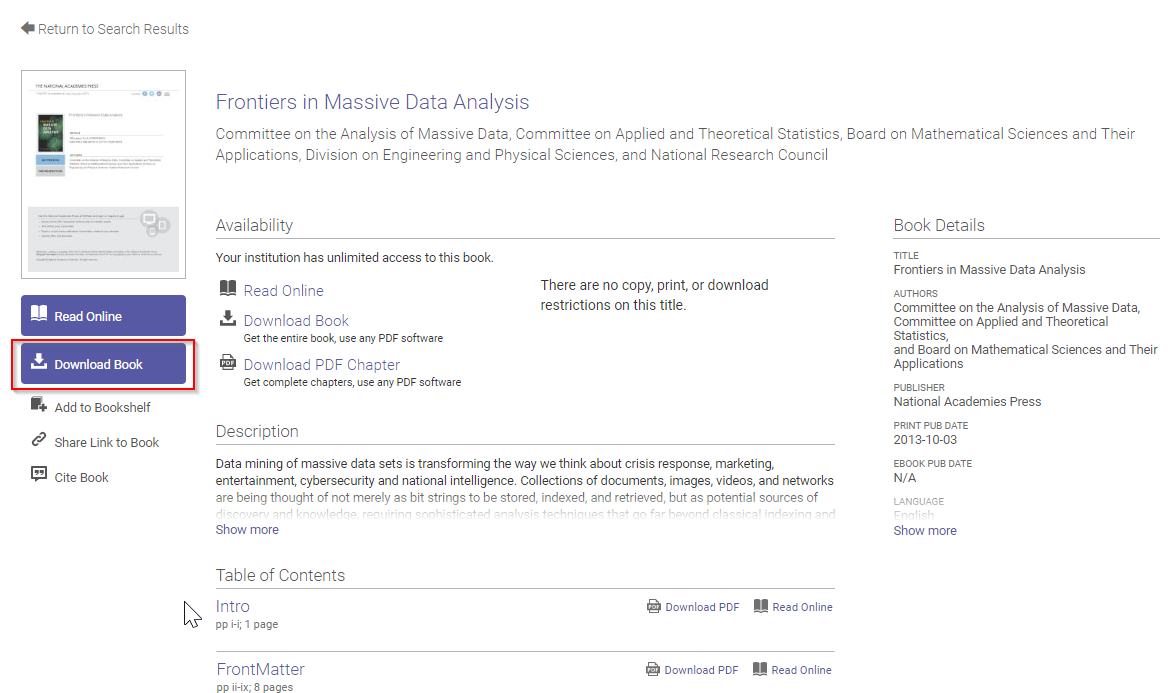The image size is (1171, 693).
Task: Click the Availability section heading
Action: 254,226
